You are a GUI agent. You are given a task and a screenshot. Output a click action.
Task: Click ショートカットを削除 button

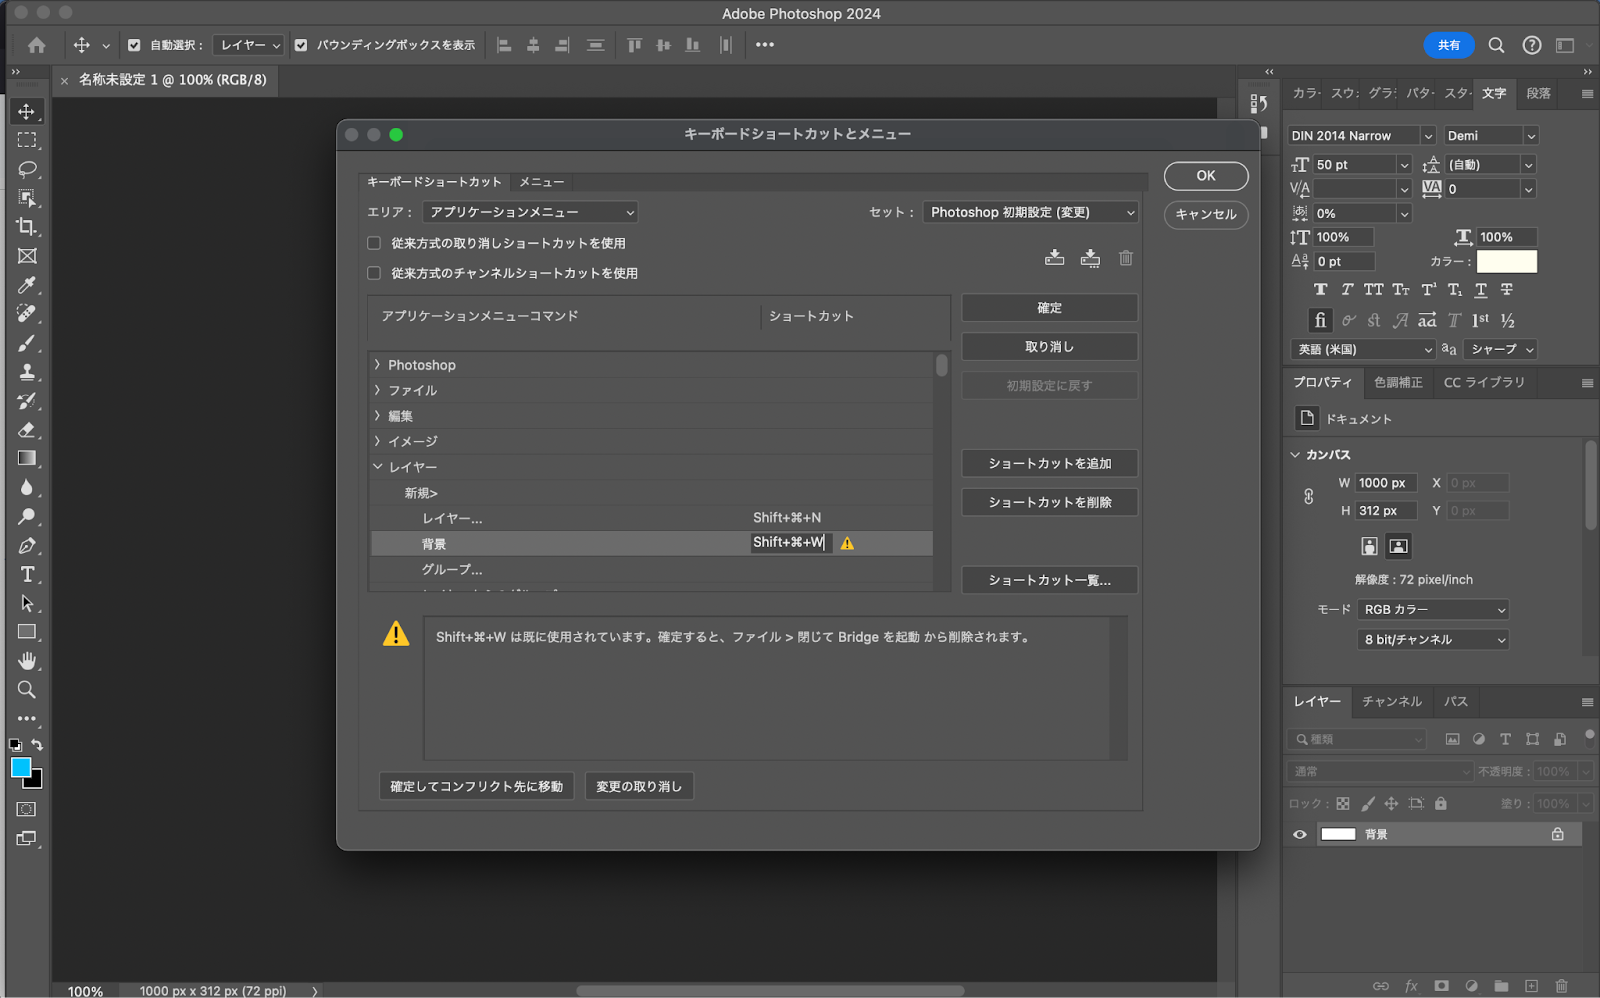pyautogui.click(x=1049, y=502)
